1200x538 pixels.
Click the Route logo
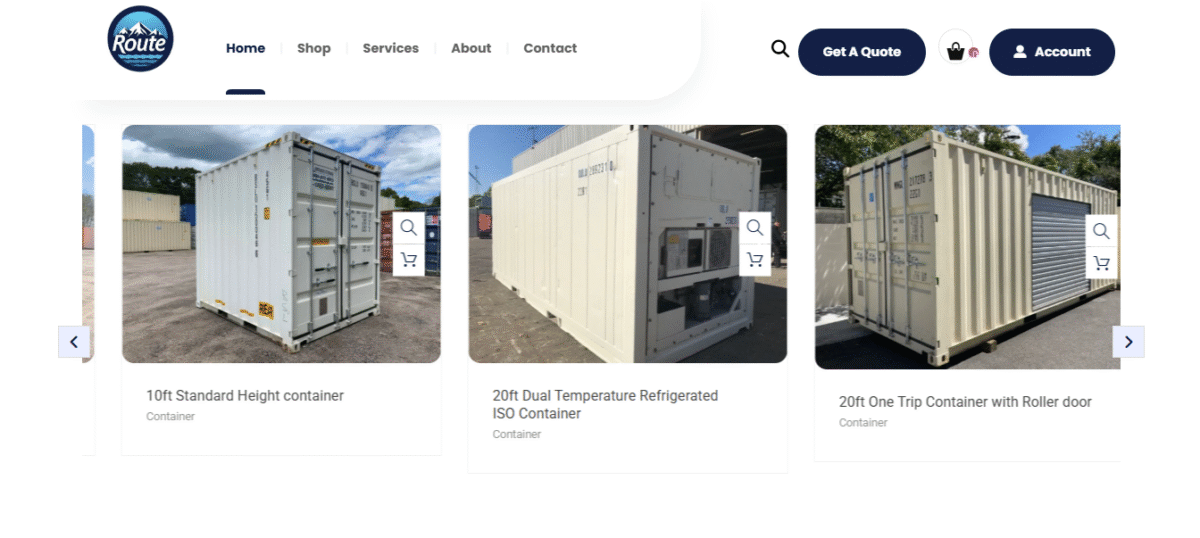click(x=141, y=39)
